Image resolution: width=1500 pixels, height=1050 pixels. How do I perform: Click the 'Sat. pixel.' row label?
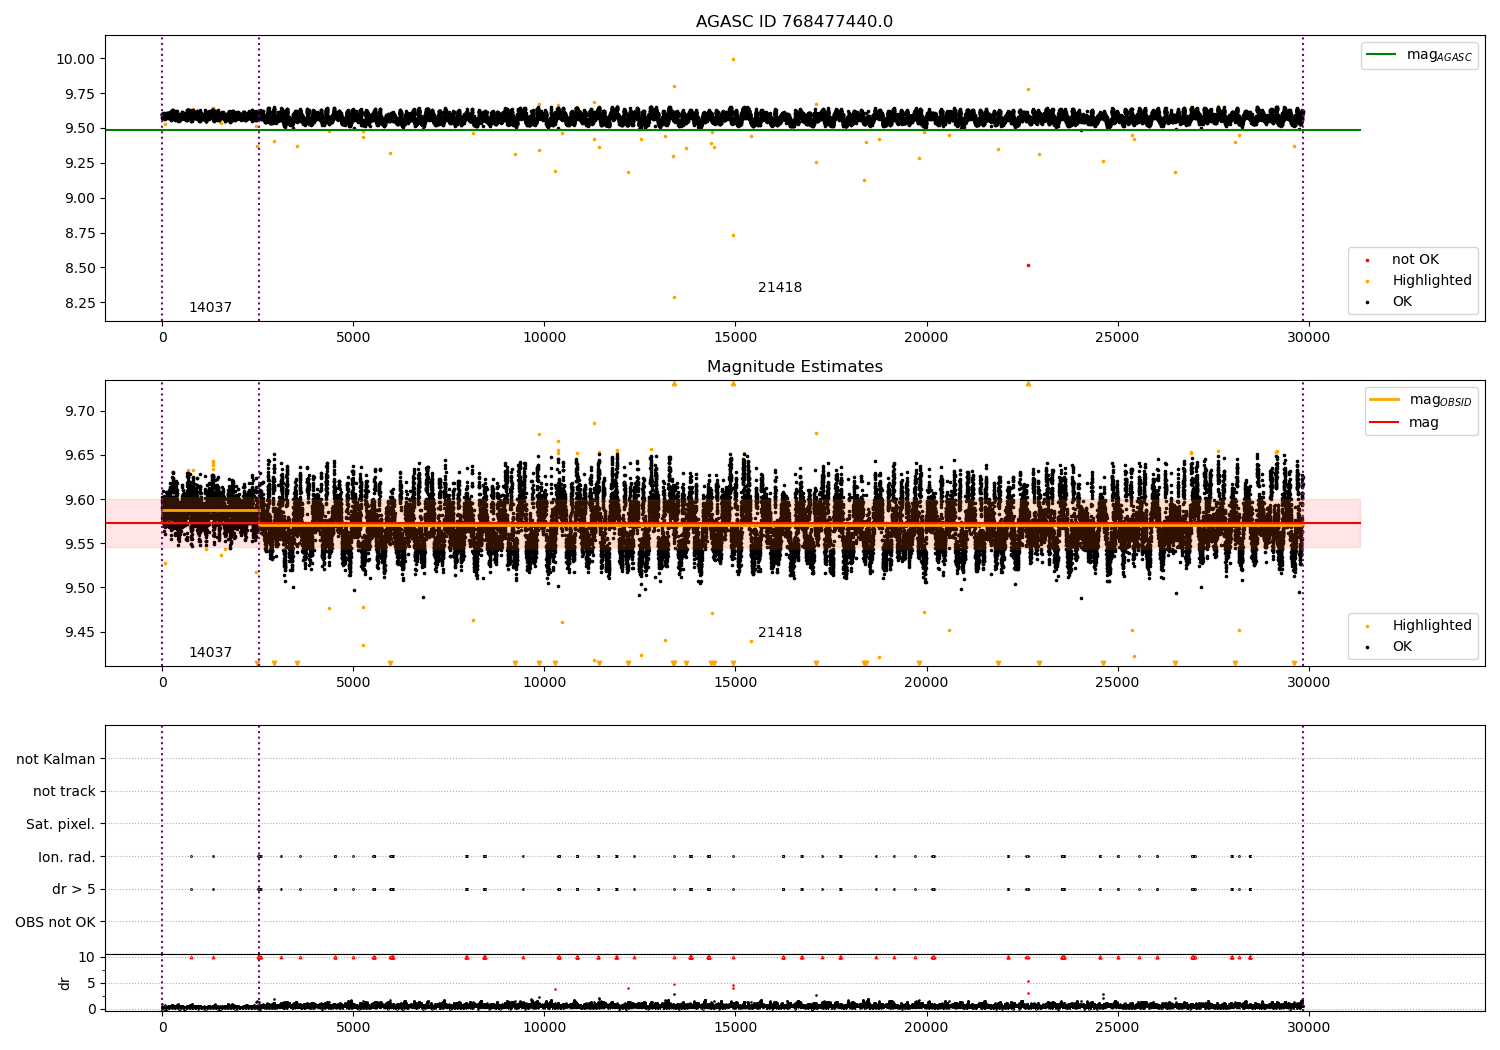pos(60,824)
